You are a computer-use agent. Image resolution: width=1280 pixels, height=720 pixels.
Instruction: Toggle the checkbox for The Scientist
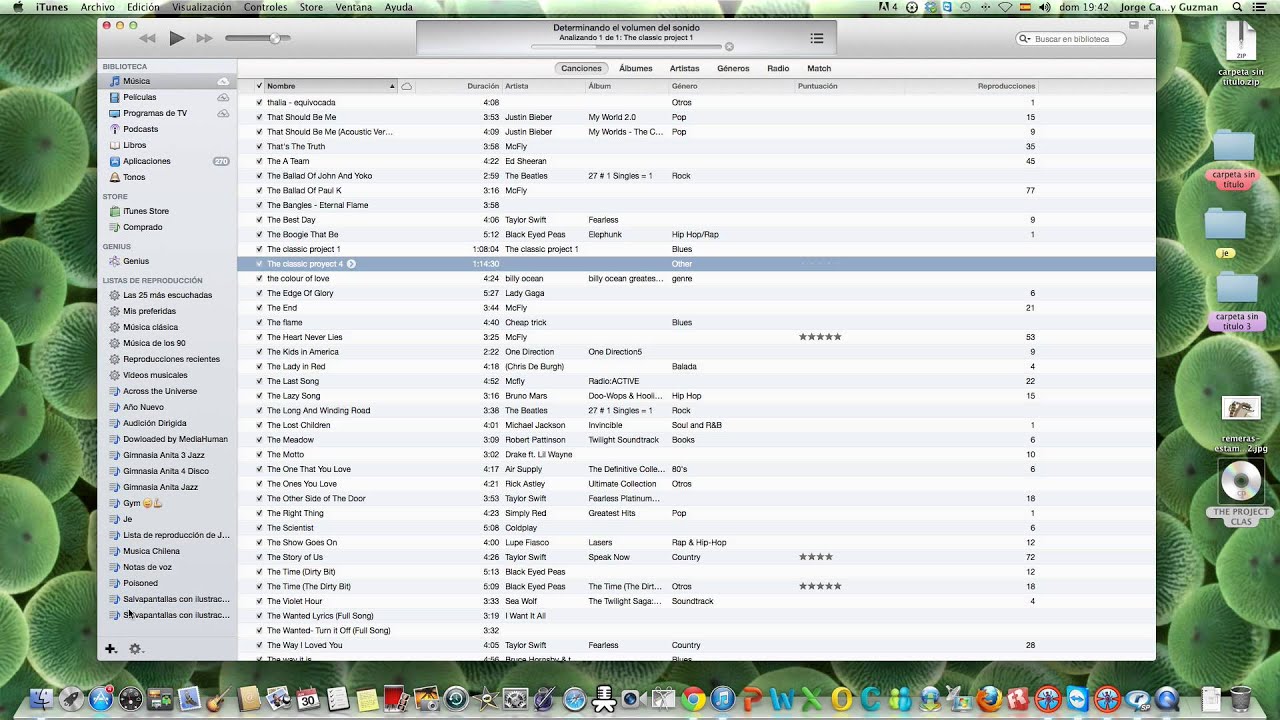259,528
